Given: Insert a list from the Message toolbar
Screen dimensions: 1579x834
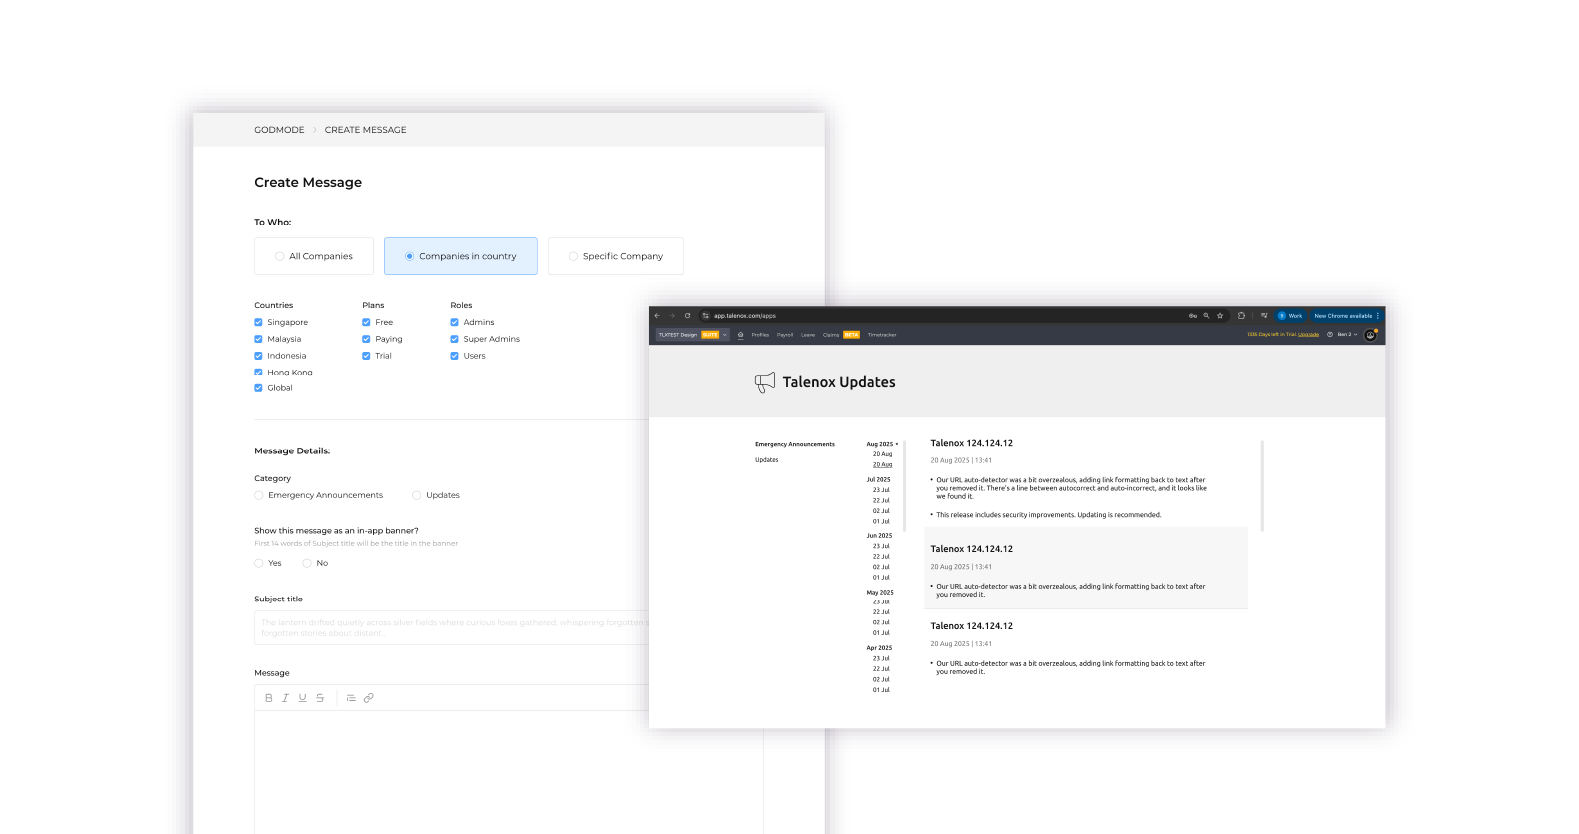Looking at the screenshot, I should point(351,698).
